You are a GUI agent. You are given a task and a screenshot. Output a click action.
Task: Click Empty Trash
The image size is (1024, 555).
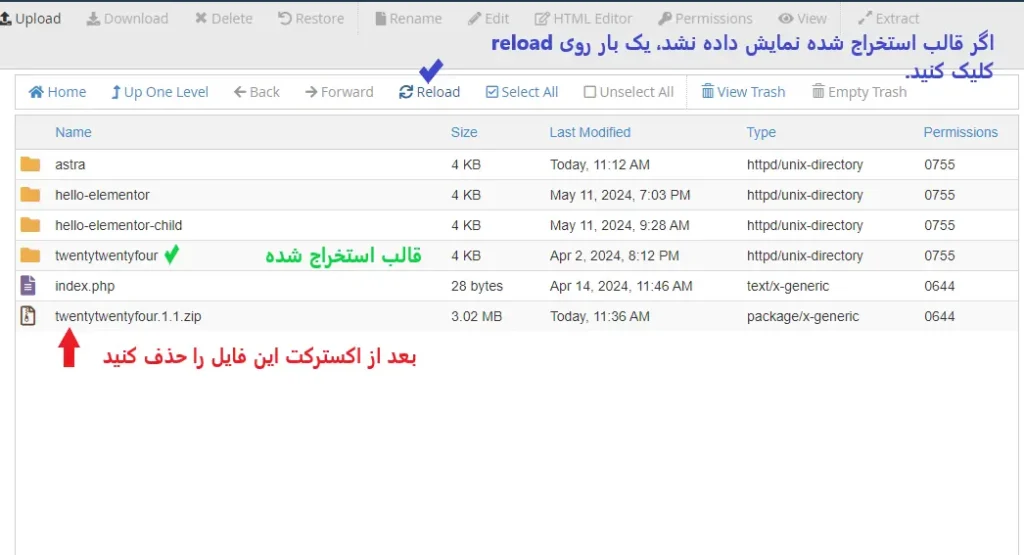(859, 92)
